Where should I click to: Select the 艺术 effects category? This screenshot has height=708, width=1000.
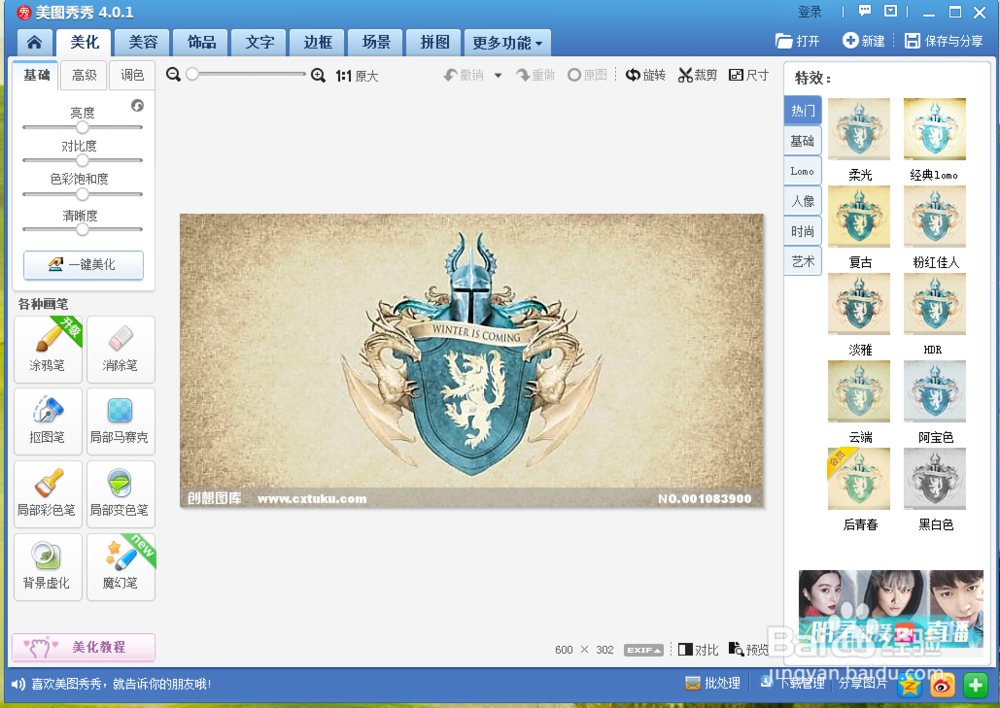point(802,261)
